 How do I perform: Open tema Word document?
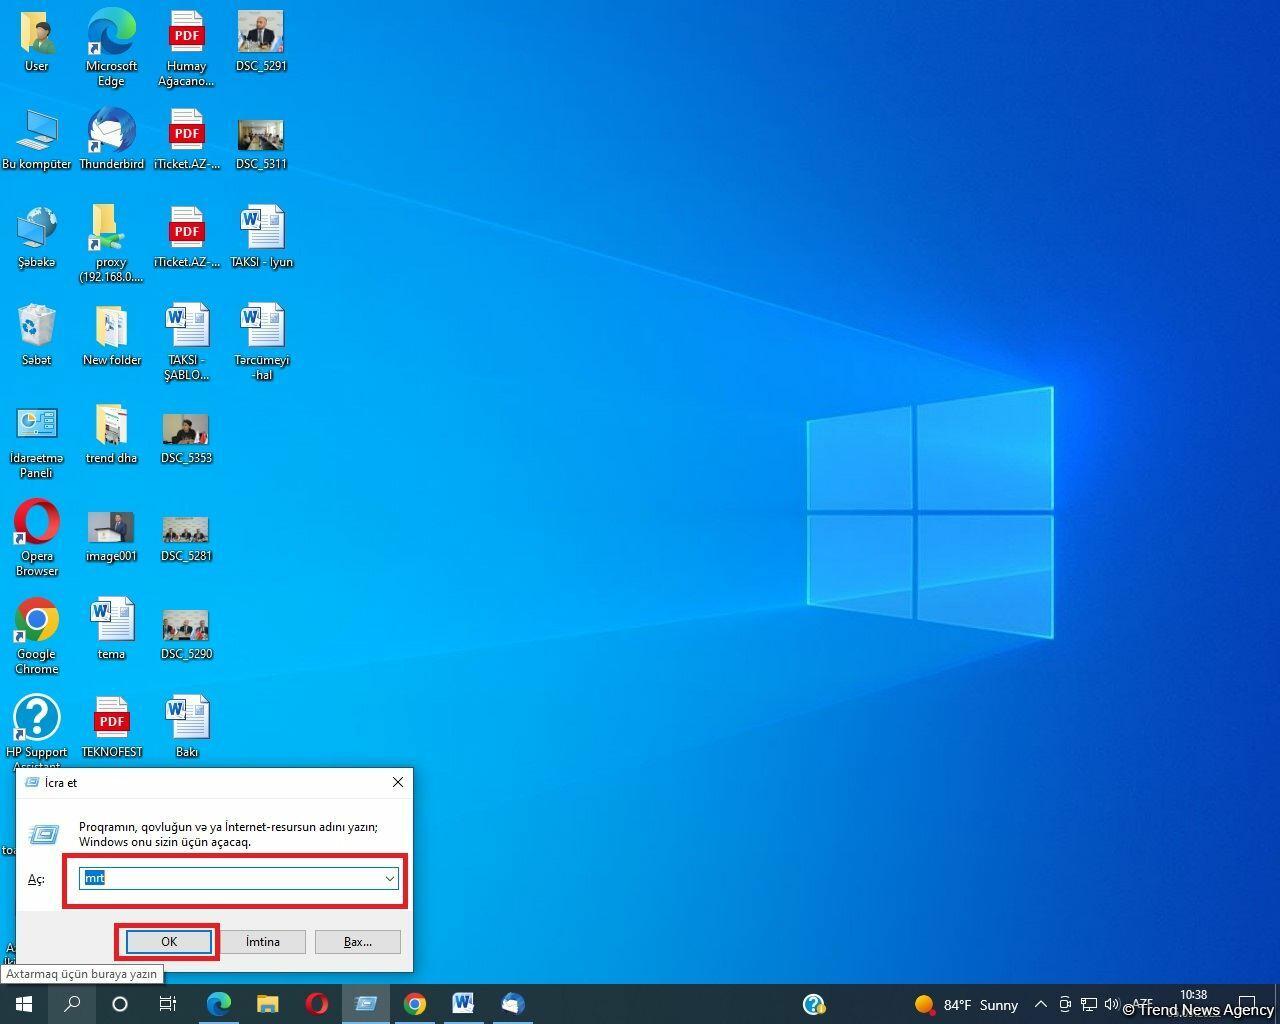click(x=111, y=630)
